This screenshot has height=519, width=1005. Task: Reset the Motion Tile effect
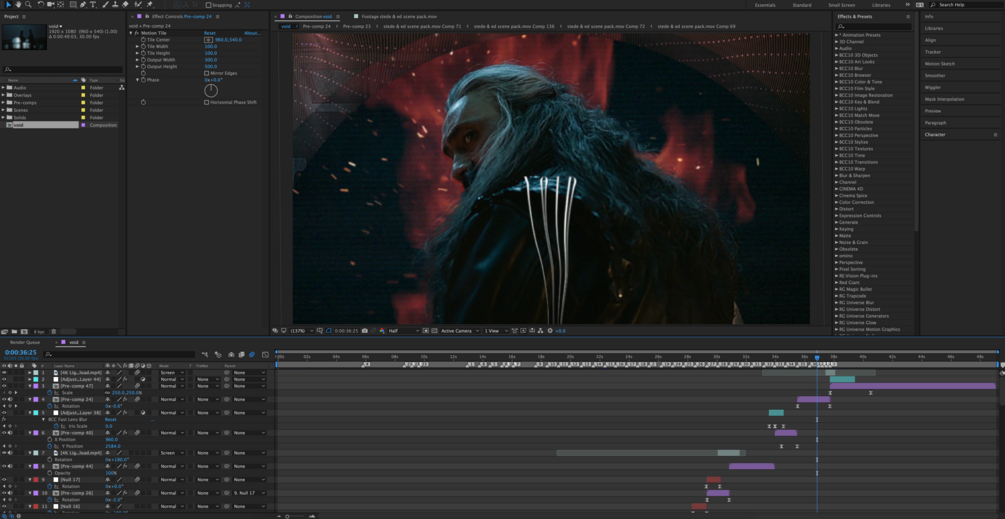(x=210, y=33)
